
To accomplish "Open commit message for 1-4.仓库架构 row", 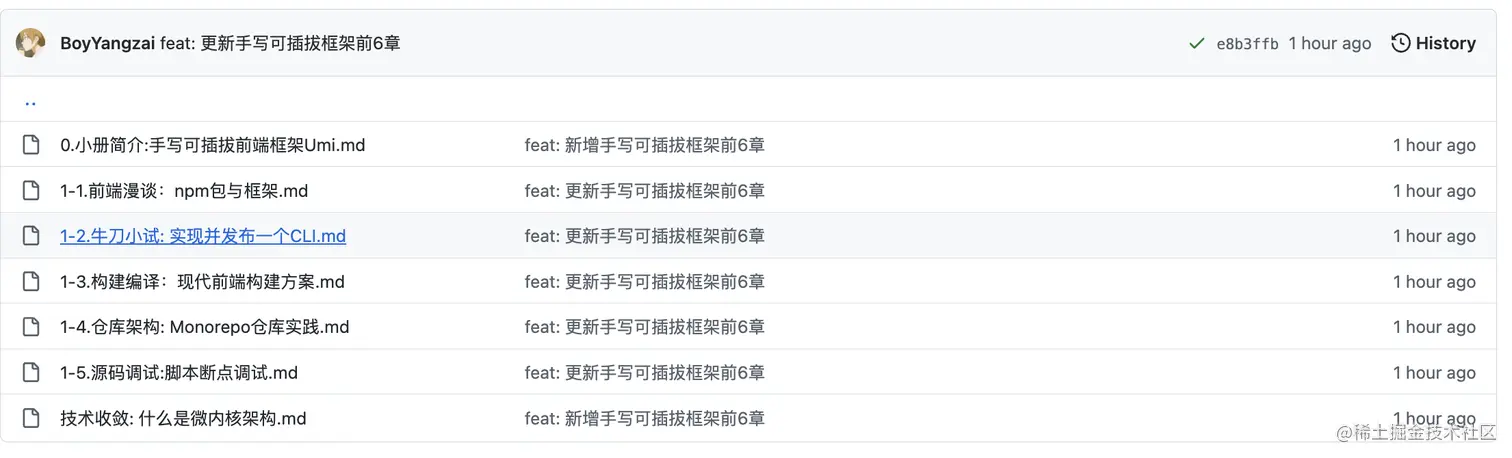I will pos(644,327).
